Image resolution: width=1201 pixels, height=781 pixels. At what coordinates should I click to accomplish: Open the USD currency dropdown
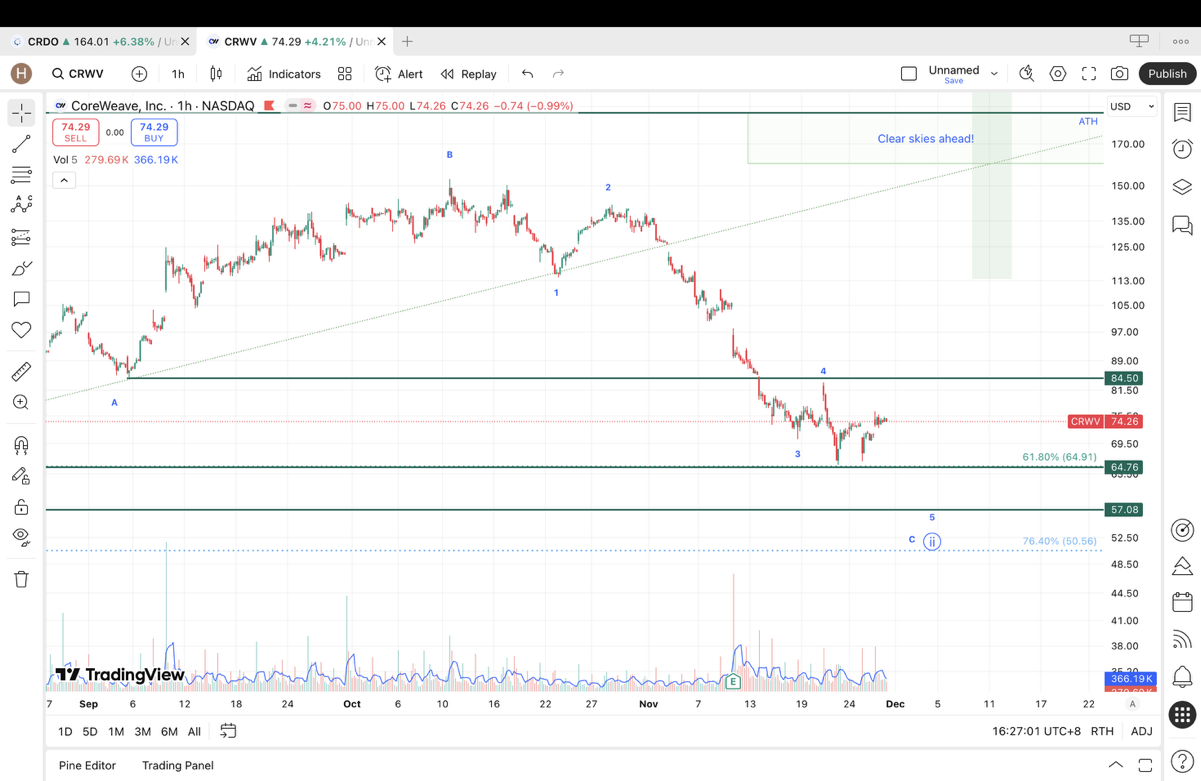pos(1132,106)
